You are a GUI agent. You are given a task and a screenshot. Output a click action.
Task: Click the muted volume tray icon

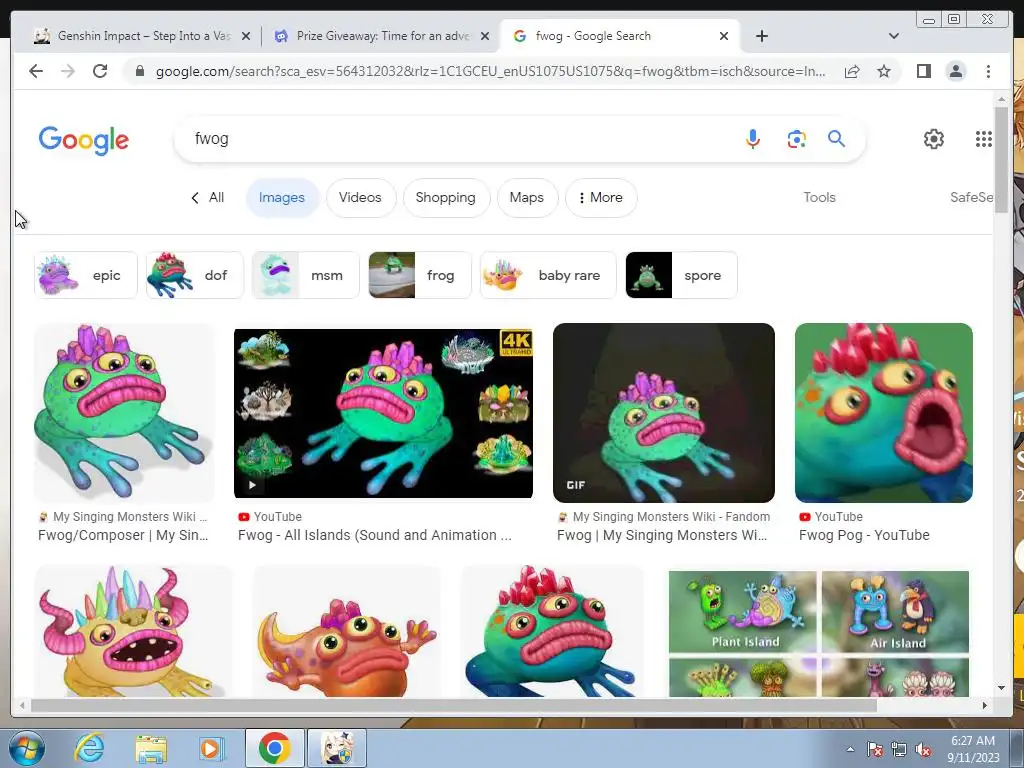(923, 750)
